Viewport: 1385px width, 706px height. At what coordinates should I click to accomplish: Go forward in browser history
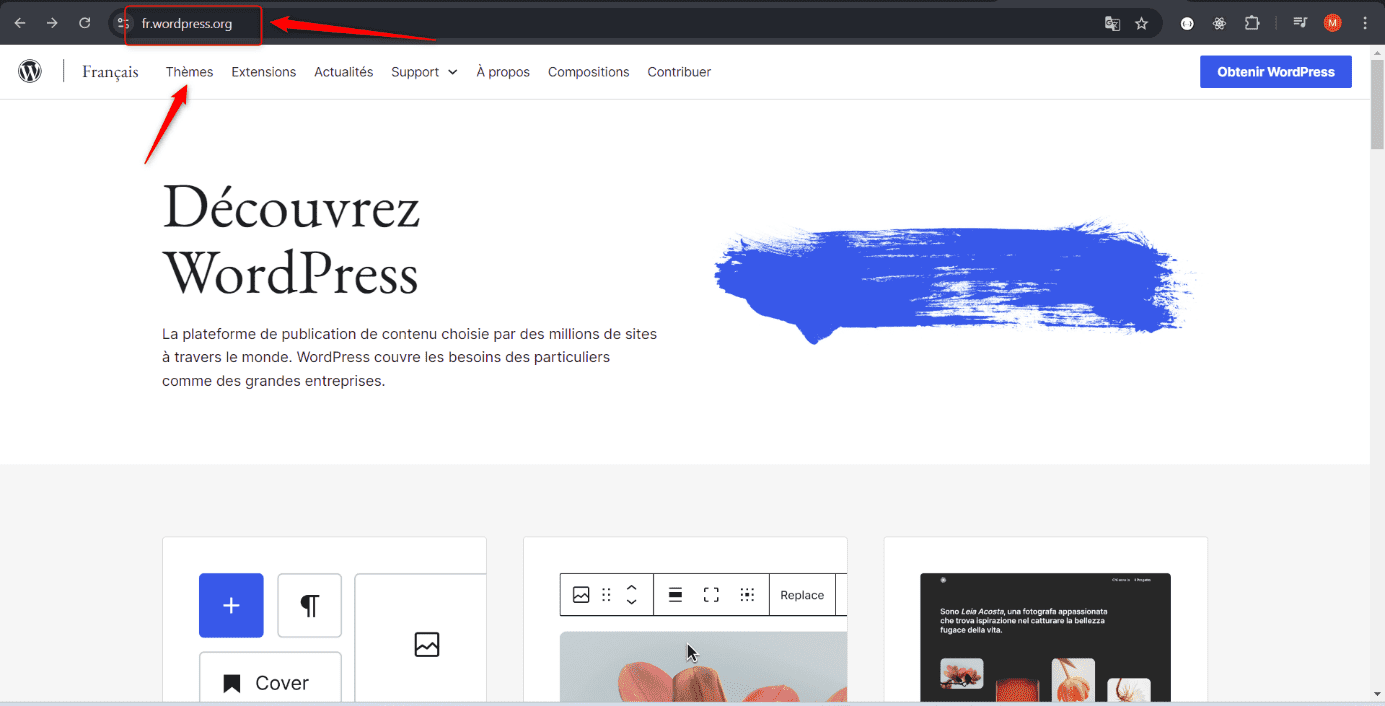[x=52, y=23]
